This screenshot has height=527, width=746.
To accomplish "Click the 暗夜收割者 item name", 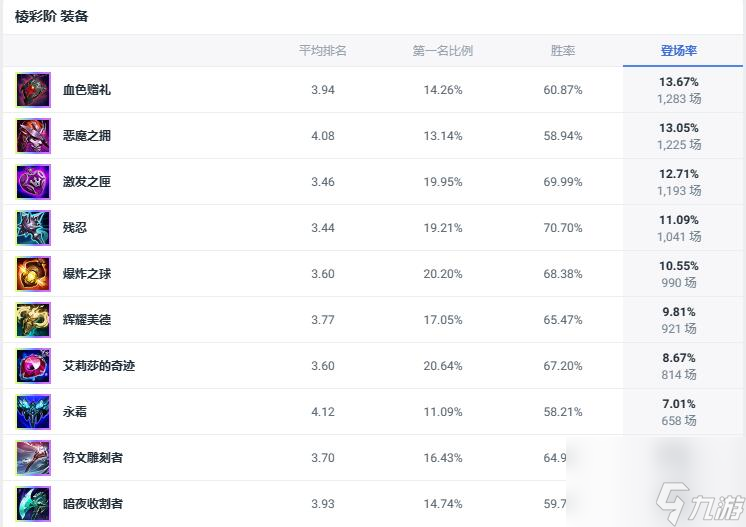I will pyautogui.click(x=93, y=504).
